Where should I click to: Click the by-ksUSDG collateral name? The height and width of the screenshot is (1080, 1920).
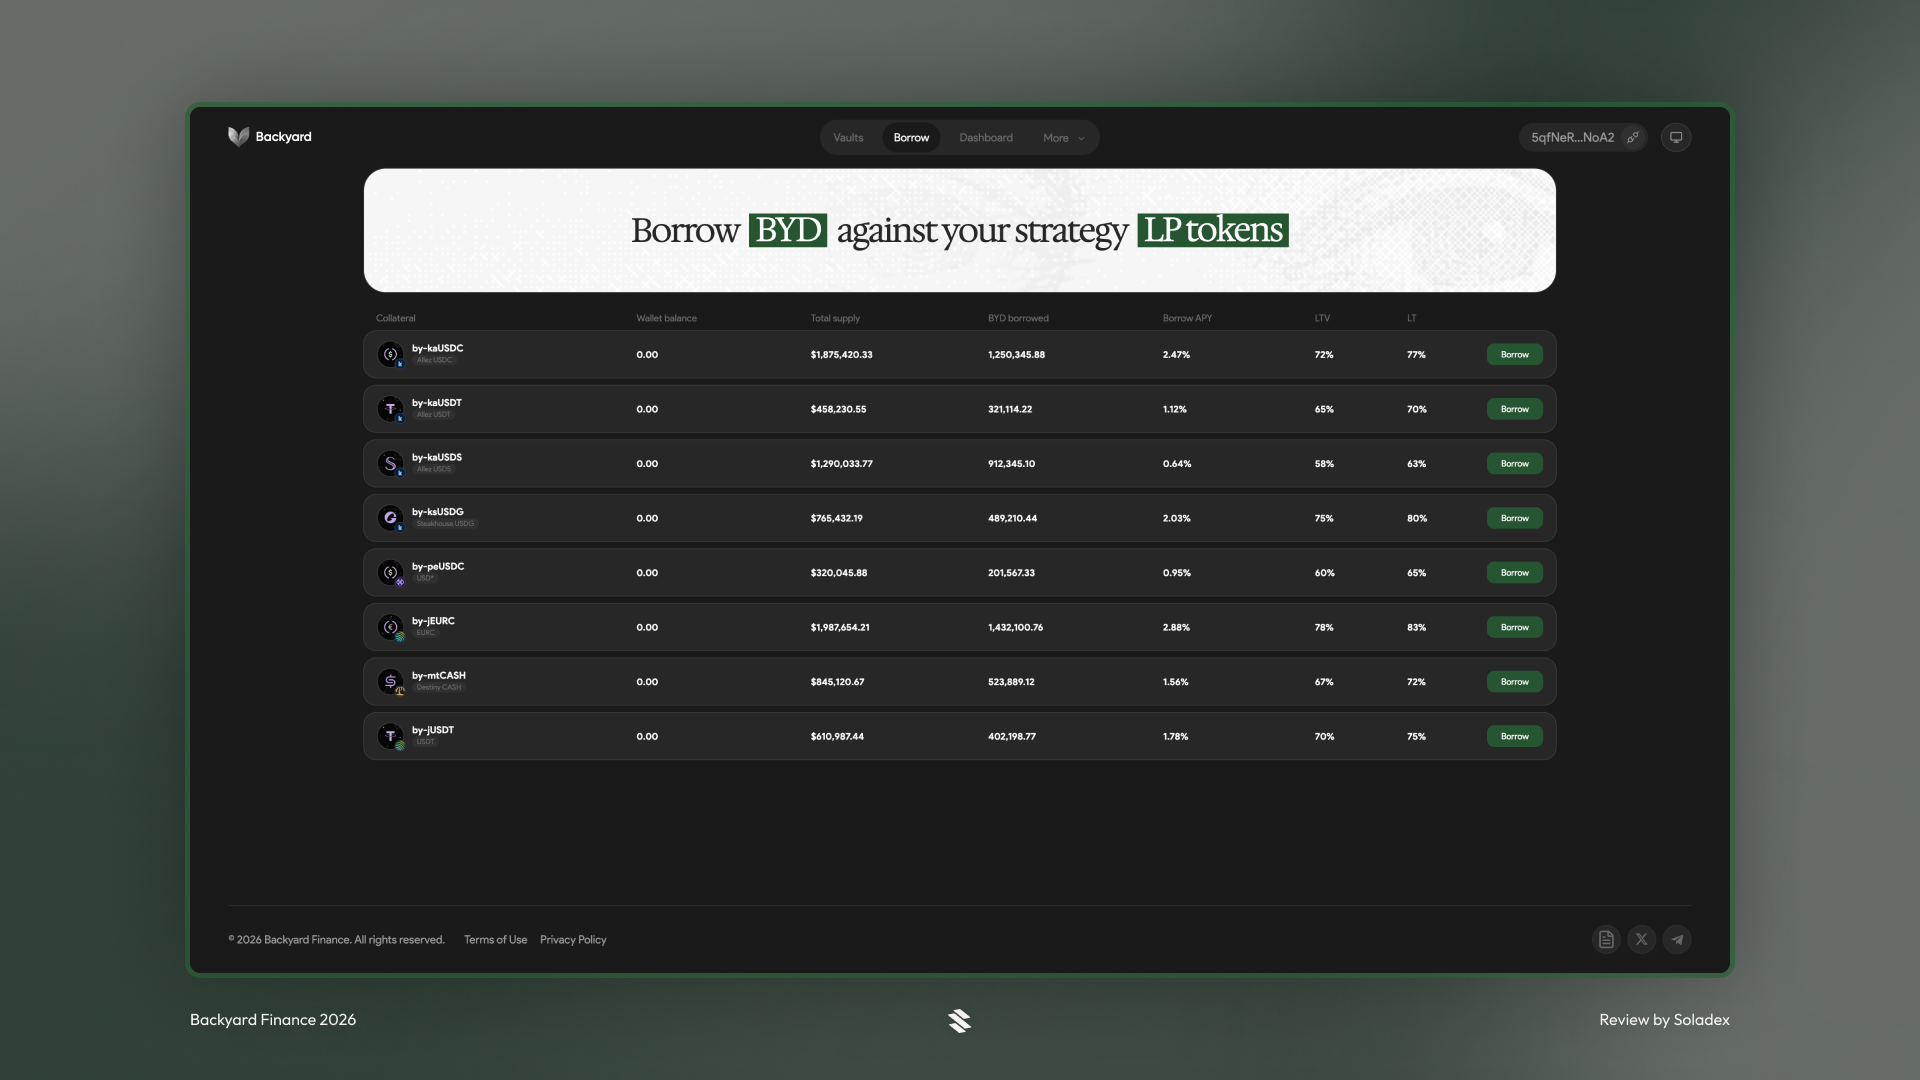tap(437, 511)
